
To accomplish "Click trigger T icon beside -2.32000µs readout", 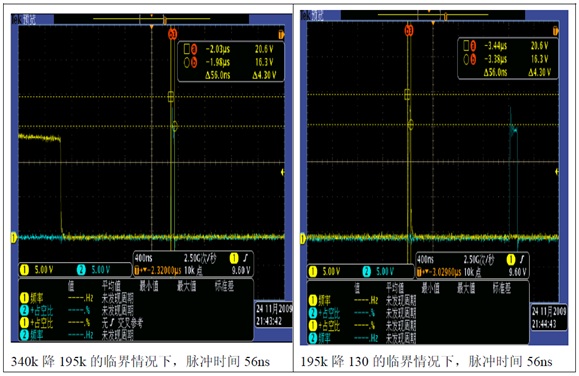I will click(x=137, y=270).
